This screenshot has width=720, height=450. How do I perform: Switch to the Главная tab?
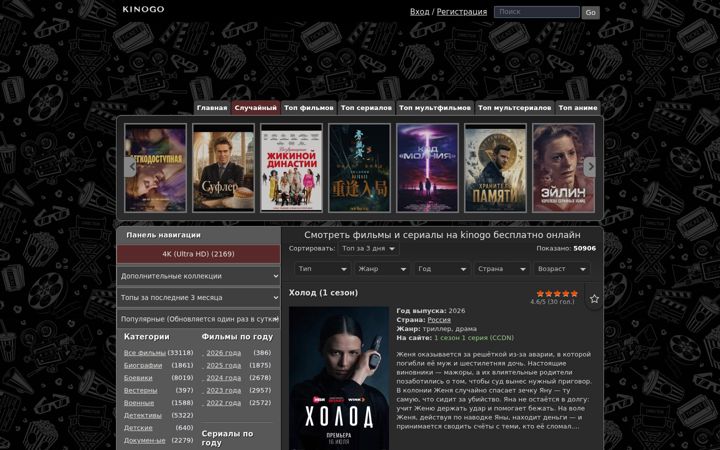[x=212, y=108]
